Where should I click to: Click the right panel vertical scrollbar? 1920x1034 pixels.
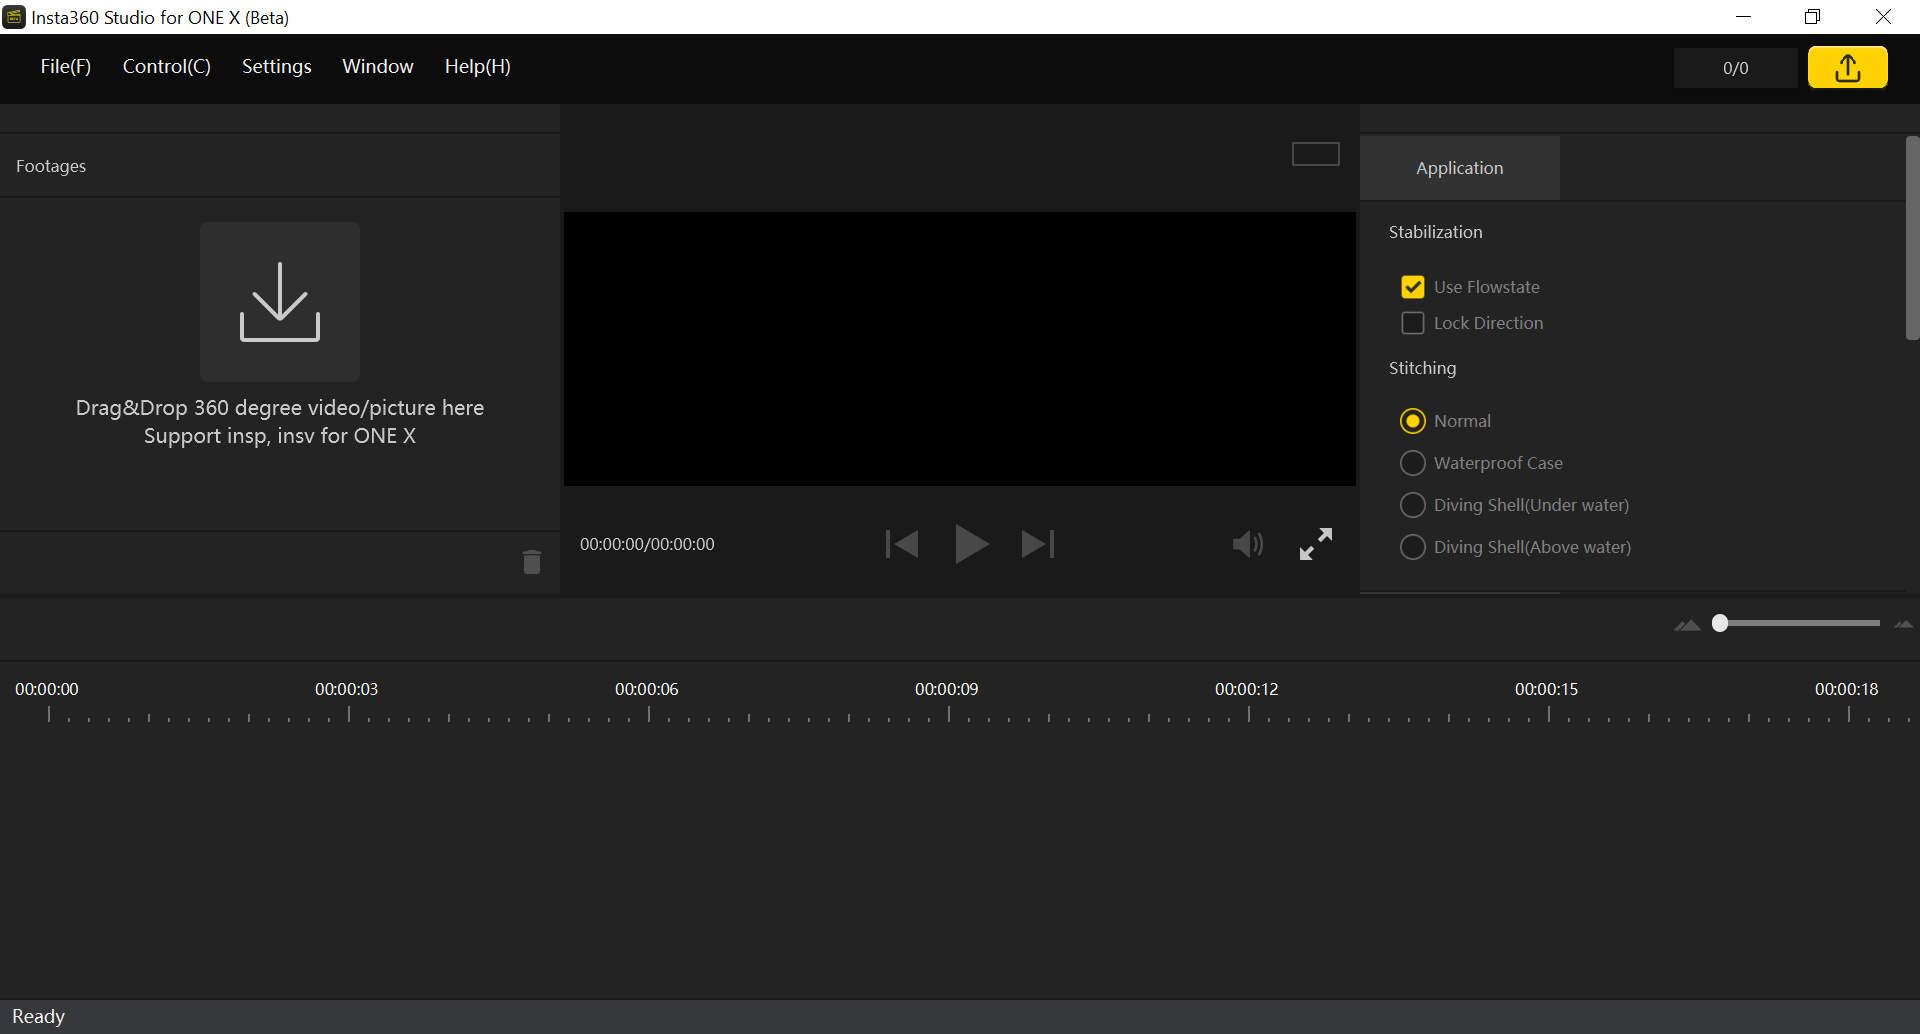(1912, 238)
